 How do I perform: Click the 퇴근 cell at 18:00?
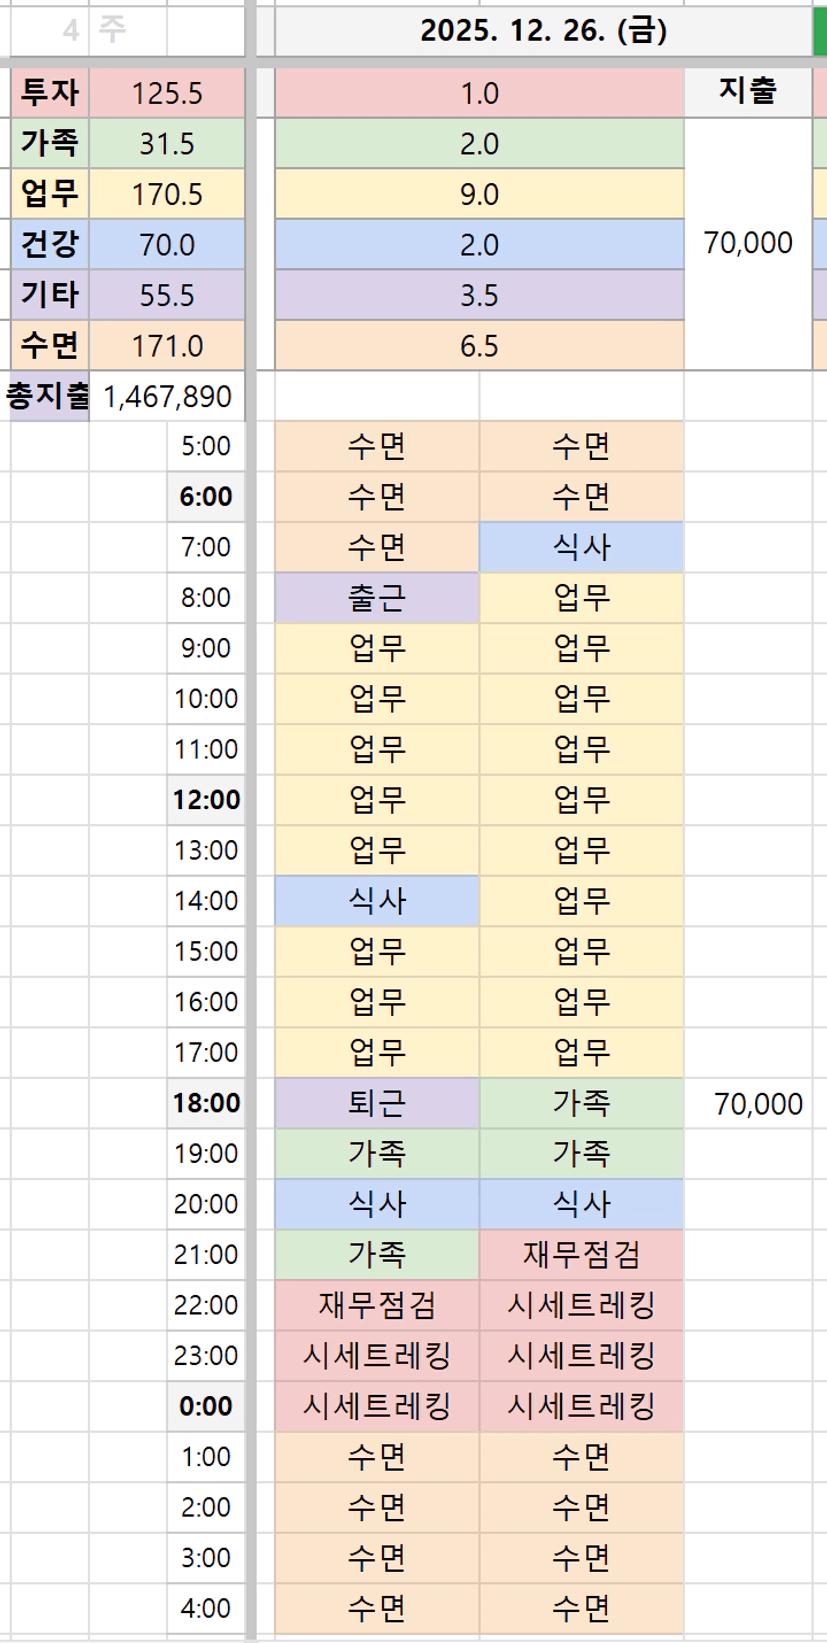click(377, 1103)
